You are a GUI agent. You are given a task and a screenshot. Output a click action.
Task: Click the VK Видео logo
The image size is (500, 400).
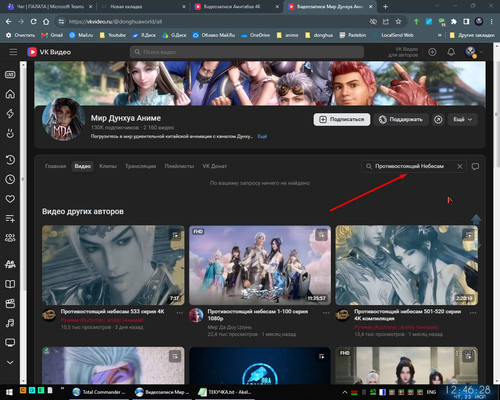click(49, 52)
